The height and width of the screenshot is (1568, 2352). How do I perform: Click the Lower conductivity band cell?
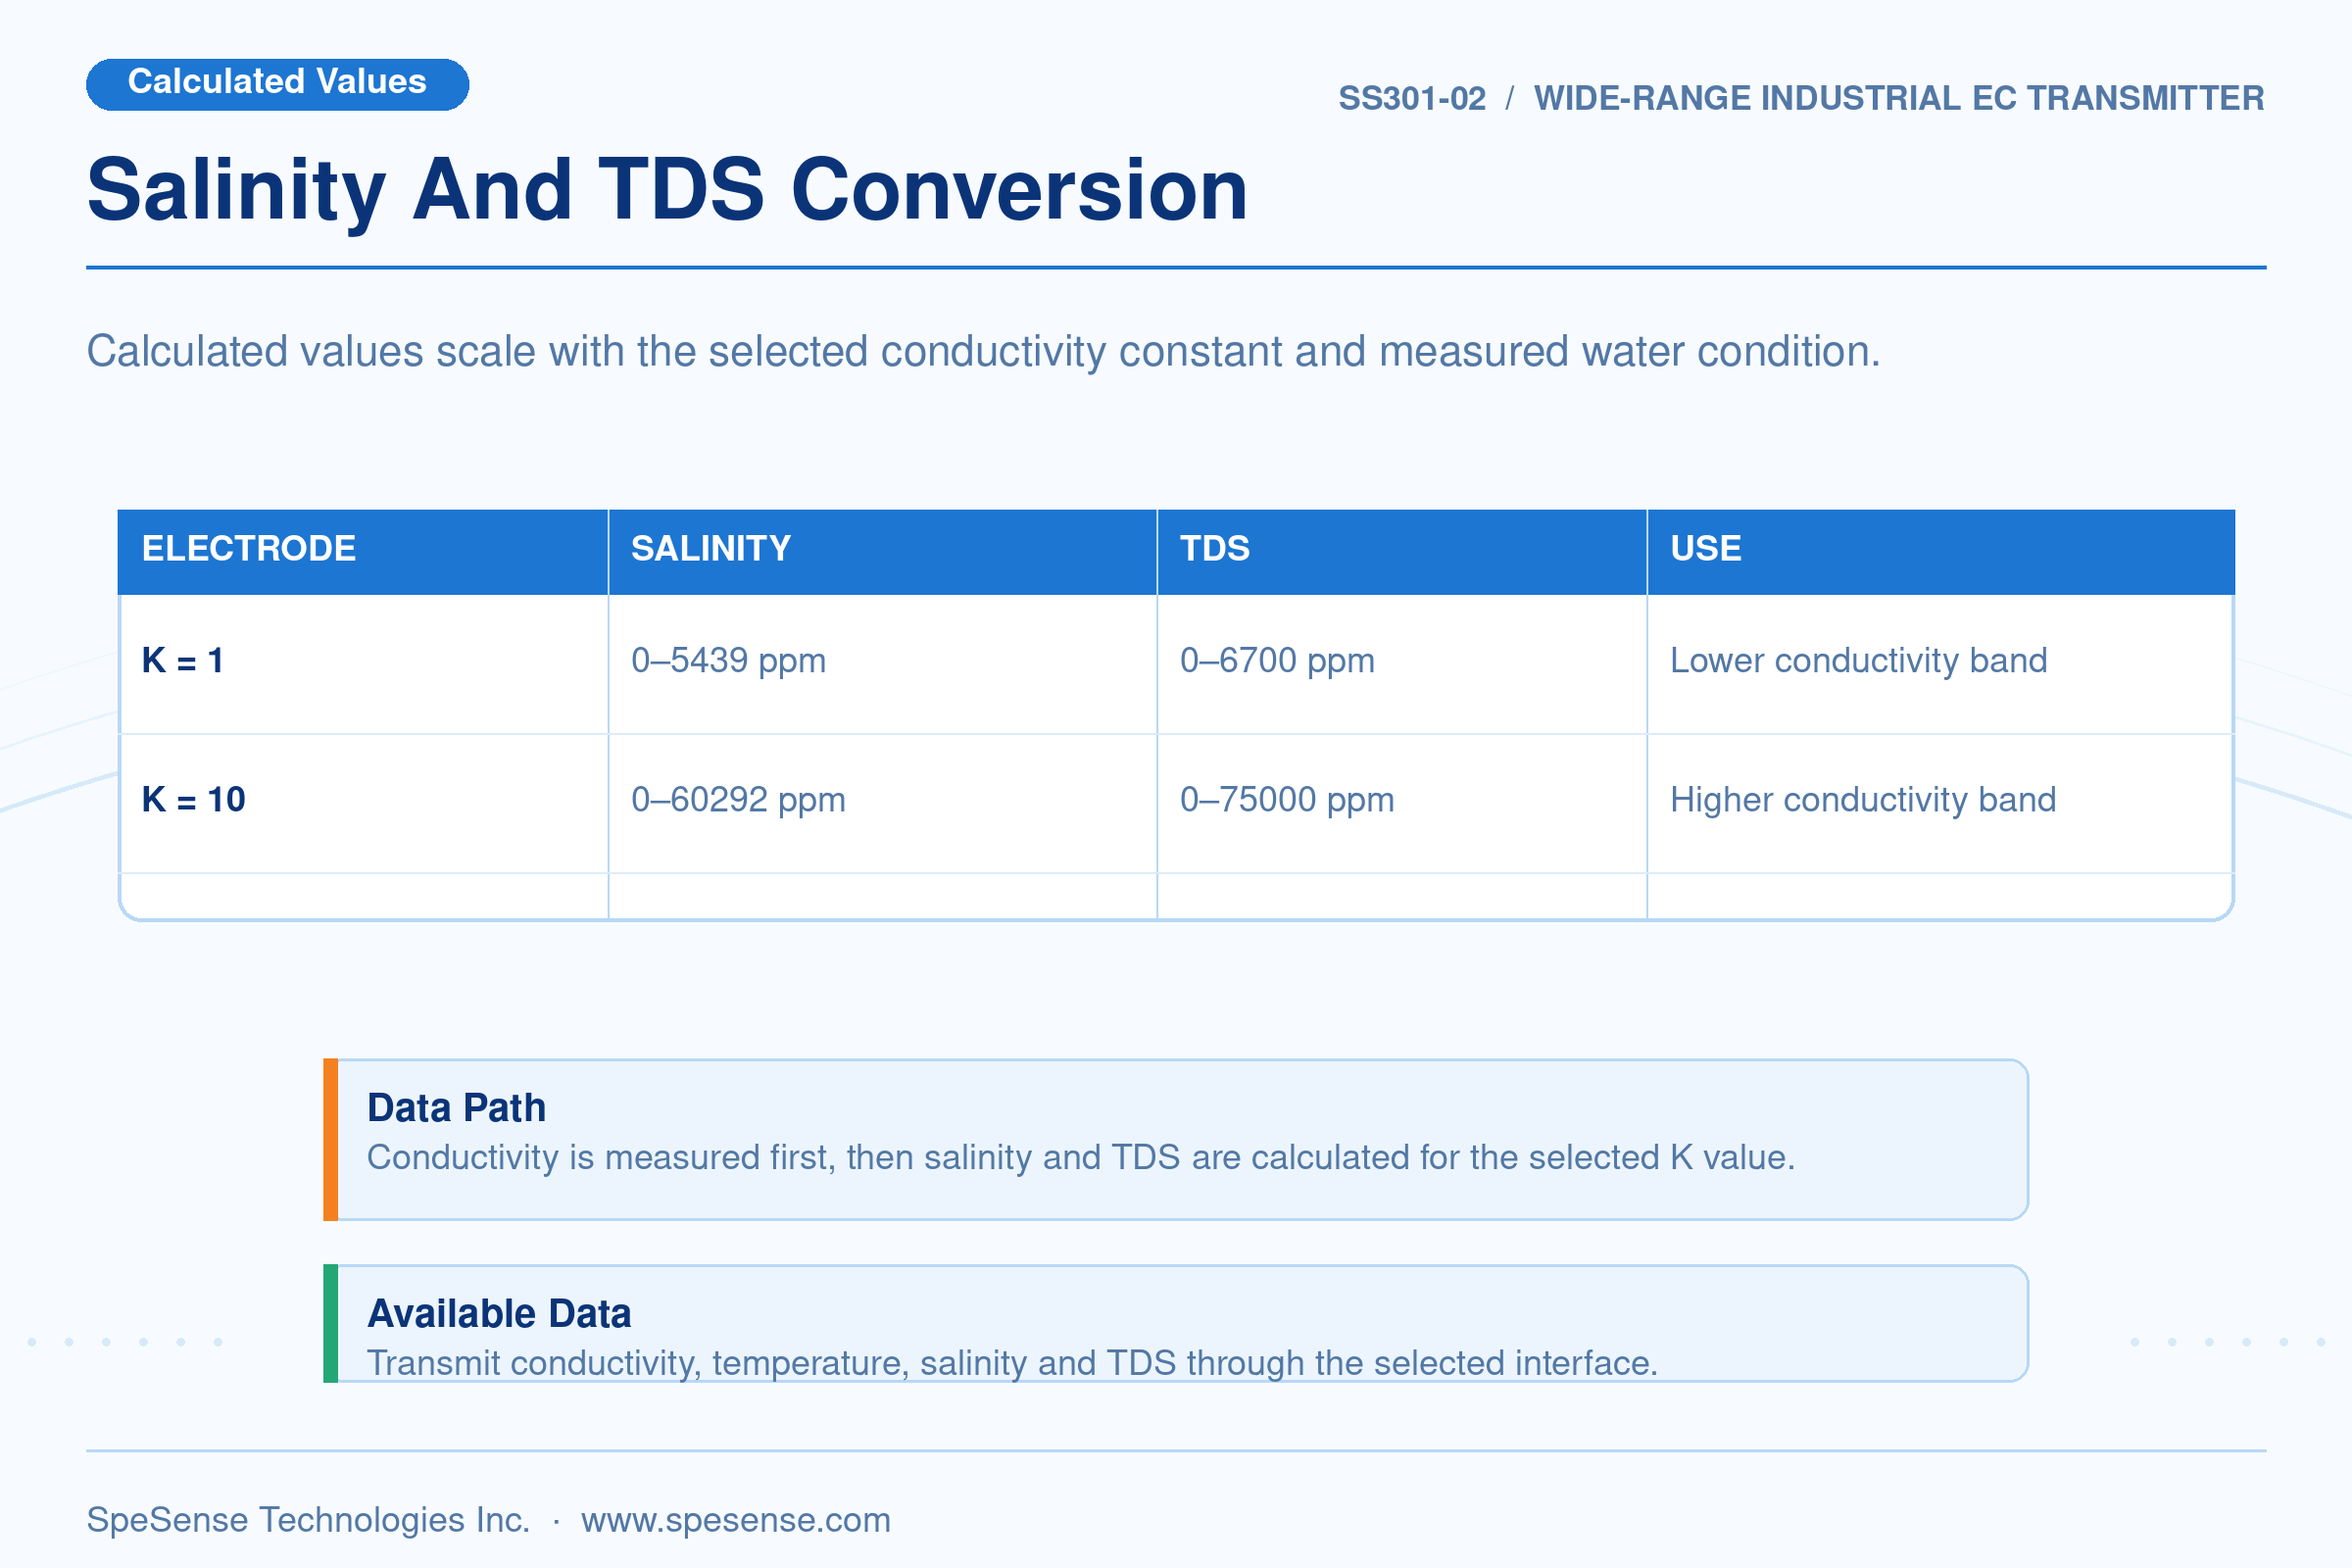1858,661
